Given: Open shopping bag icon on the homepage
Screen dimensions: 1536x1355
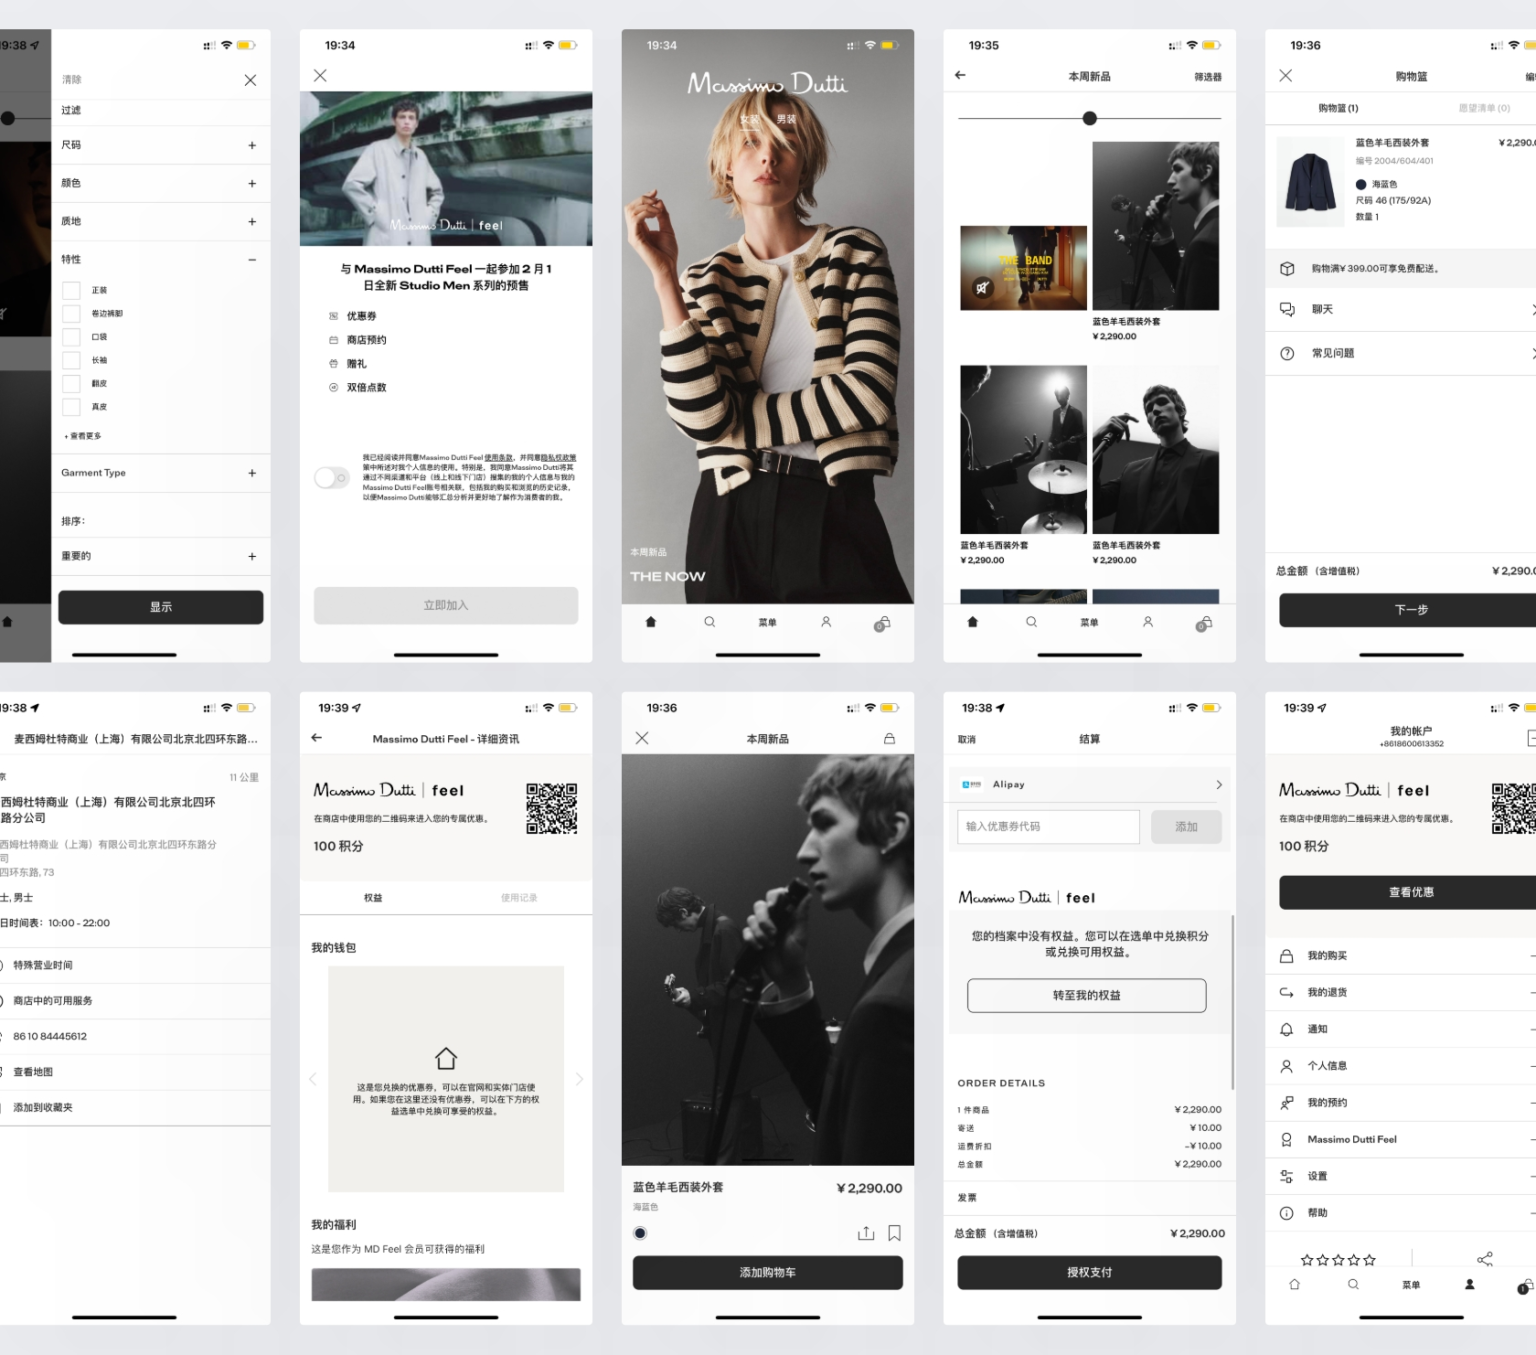Looking at the screenshot, I should click(882, 623).
